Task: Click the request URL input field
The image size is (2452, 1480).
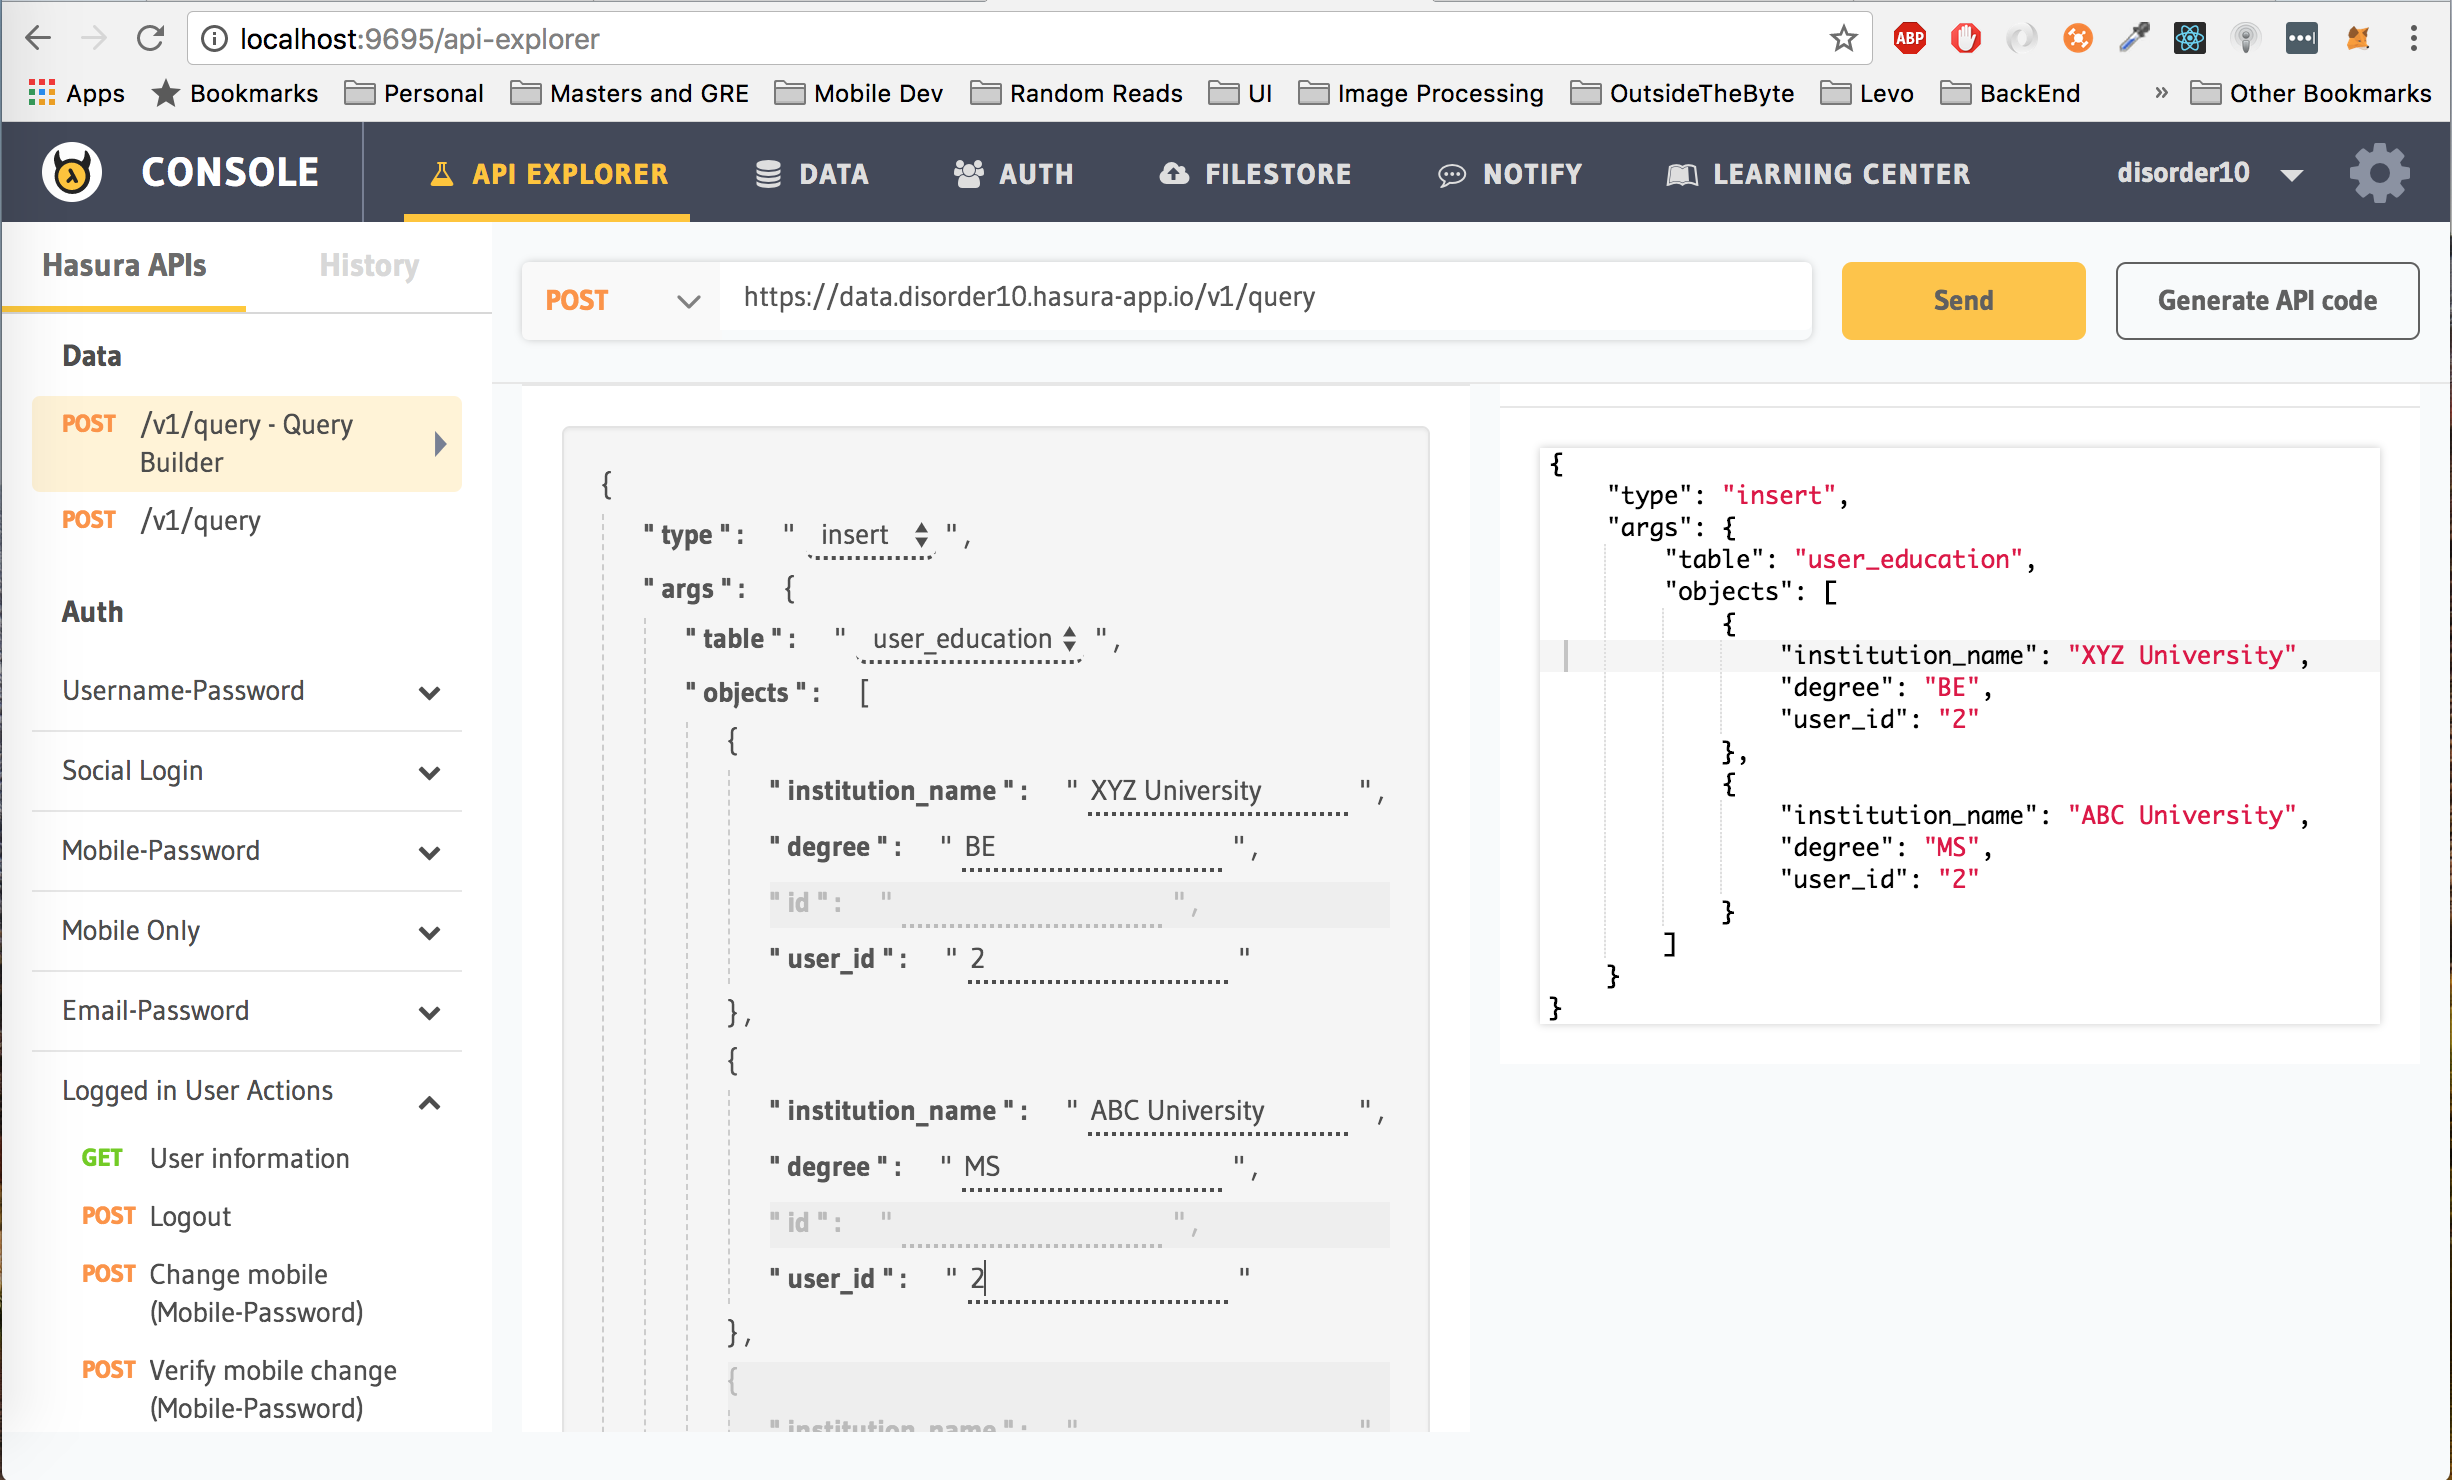Action: pos(1264,297)
